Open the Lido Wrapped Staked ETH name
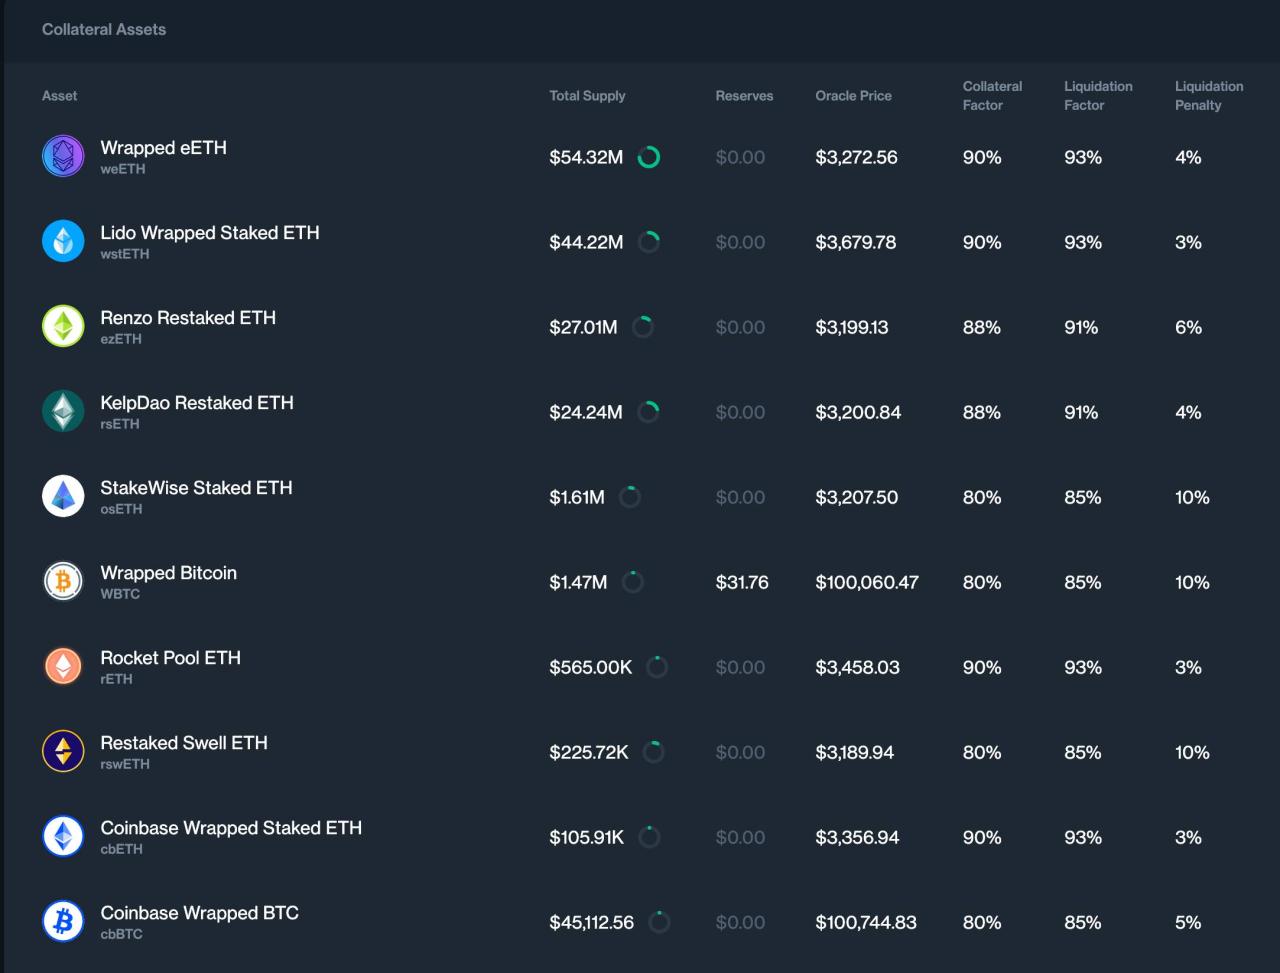This screenshot has width=1280, height=973. point(210,233)
